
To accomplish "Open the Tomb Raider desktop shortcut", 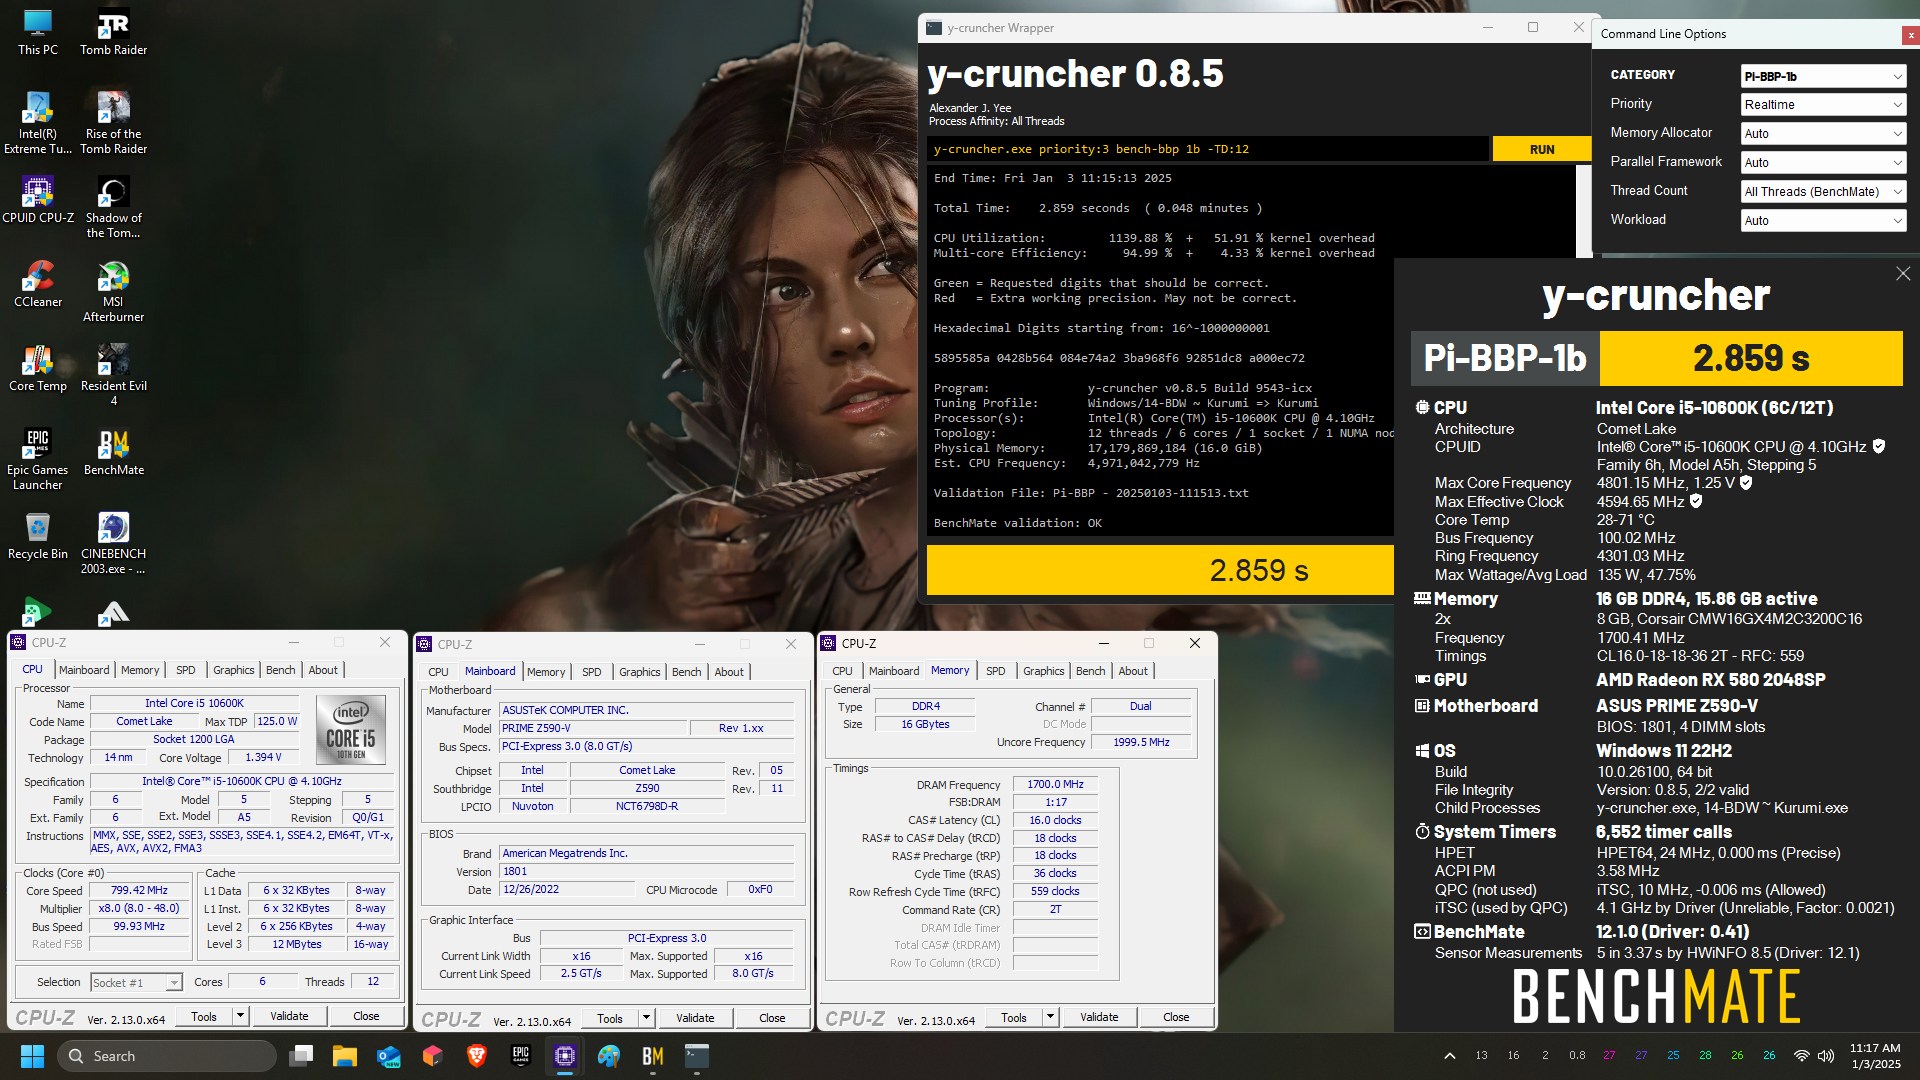I will coord(113,31).
